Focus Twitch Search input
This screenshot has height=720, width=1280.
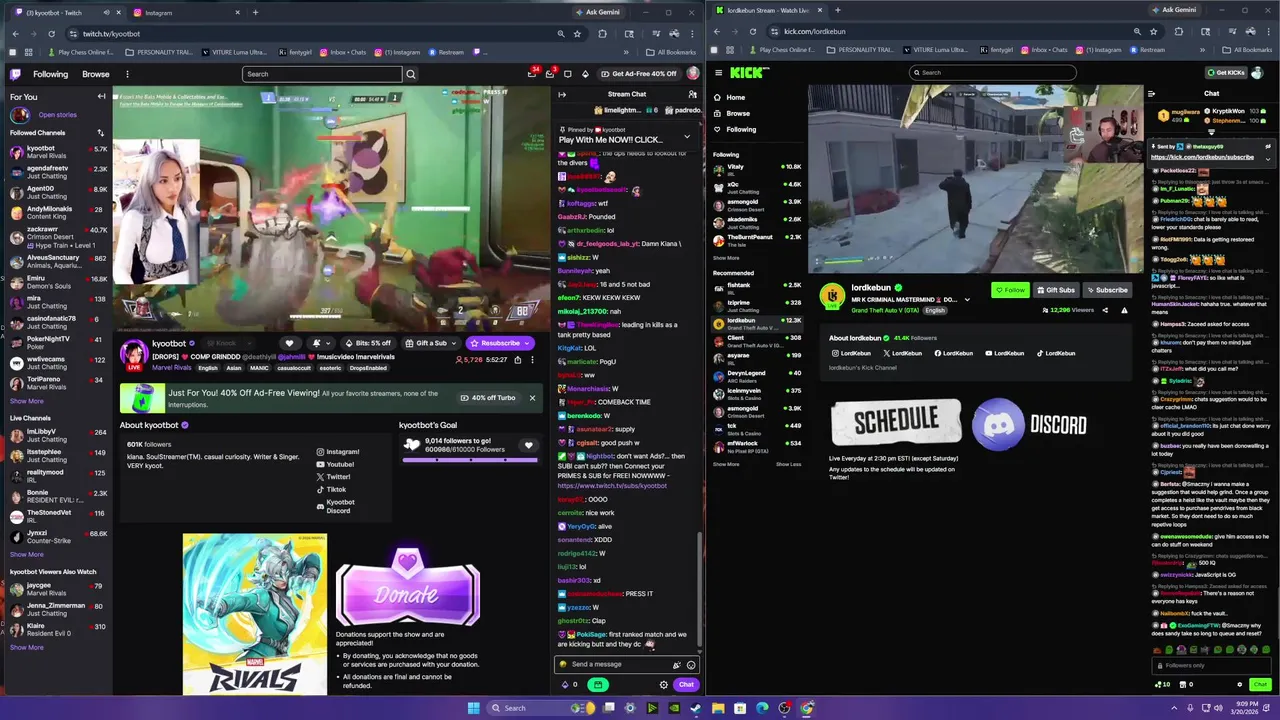click(x=322, y=74)
